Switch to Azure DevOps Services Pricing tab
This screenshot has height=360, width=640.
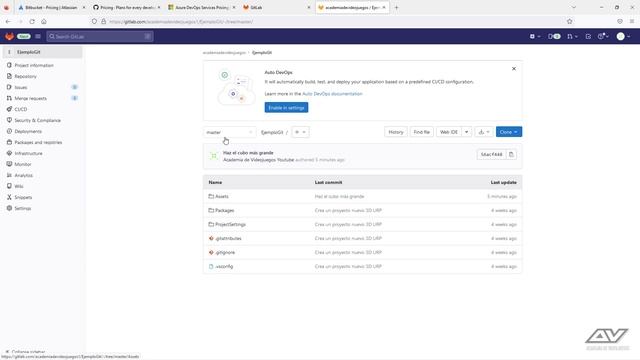pos(202,7)
